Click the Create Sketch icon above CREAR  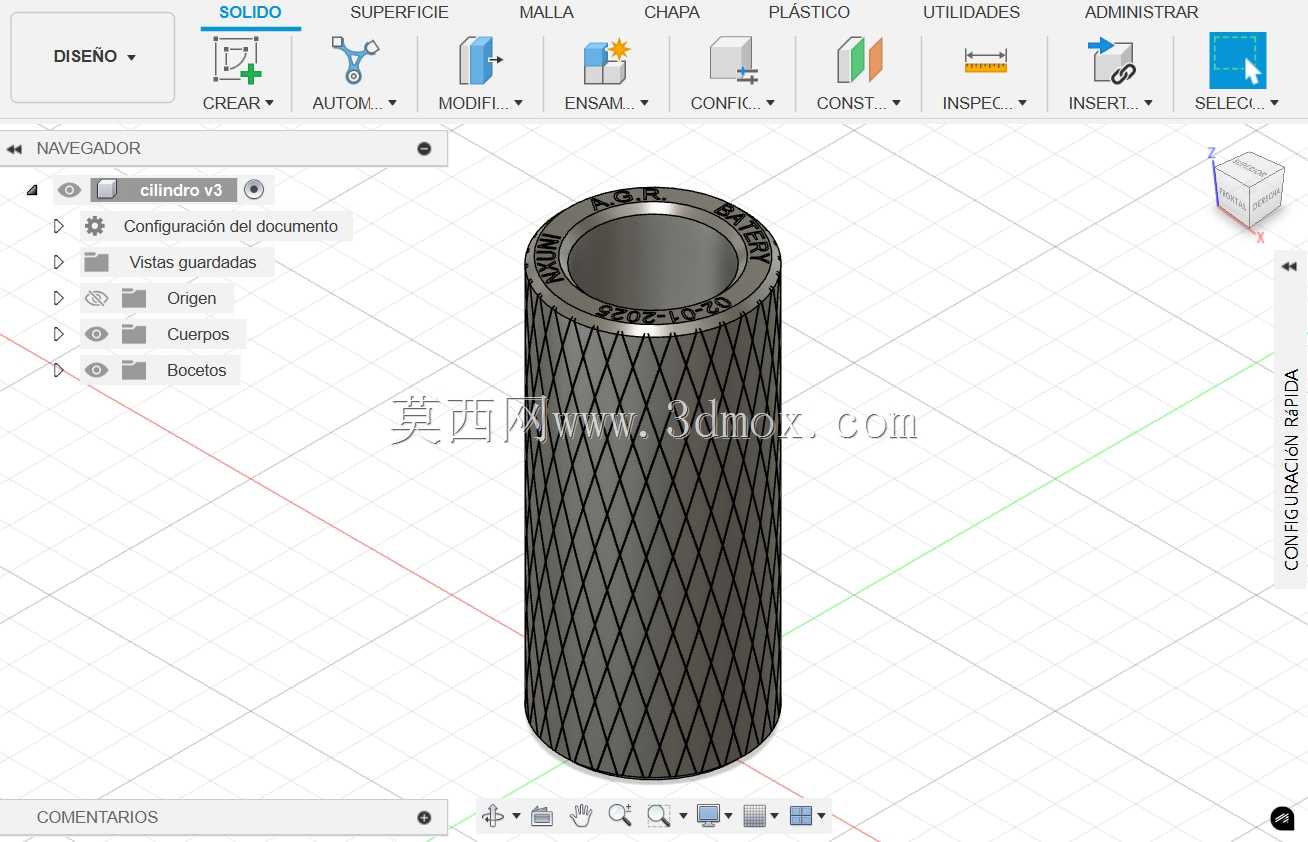pyautogui.click(x=237, y=60)
